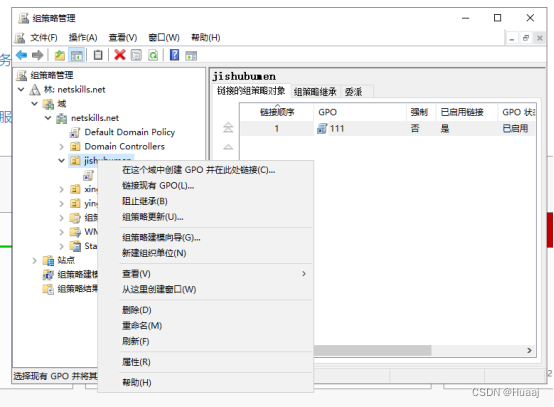Click the double up arrow move-to-top icon
This screenshot has width=554, height=407.
point(228,127)
